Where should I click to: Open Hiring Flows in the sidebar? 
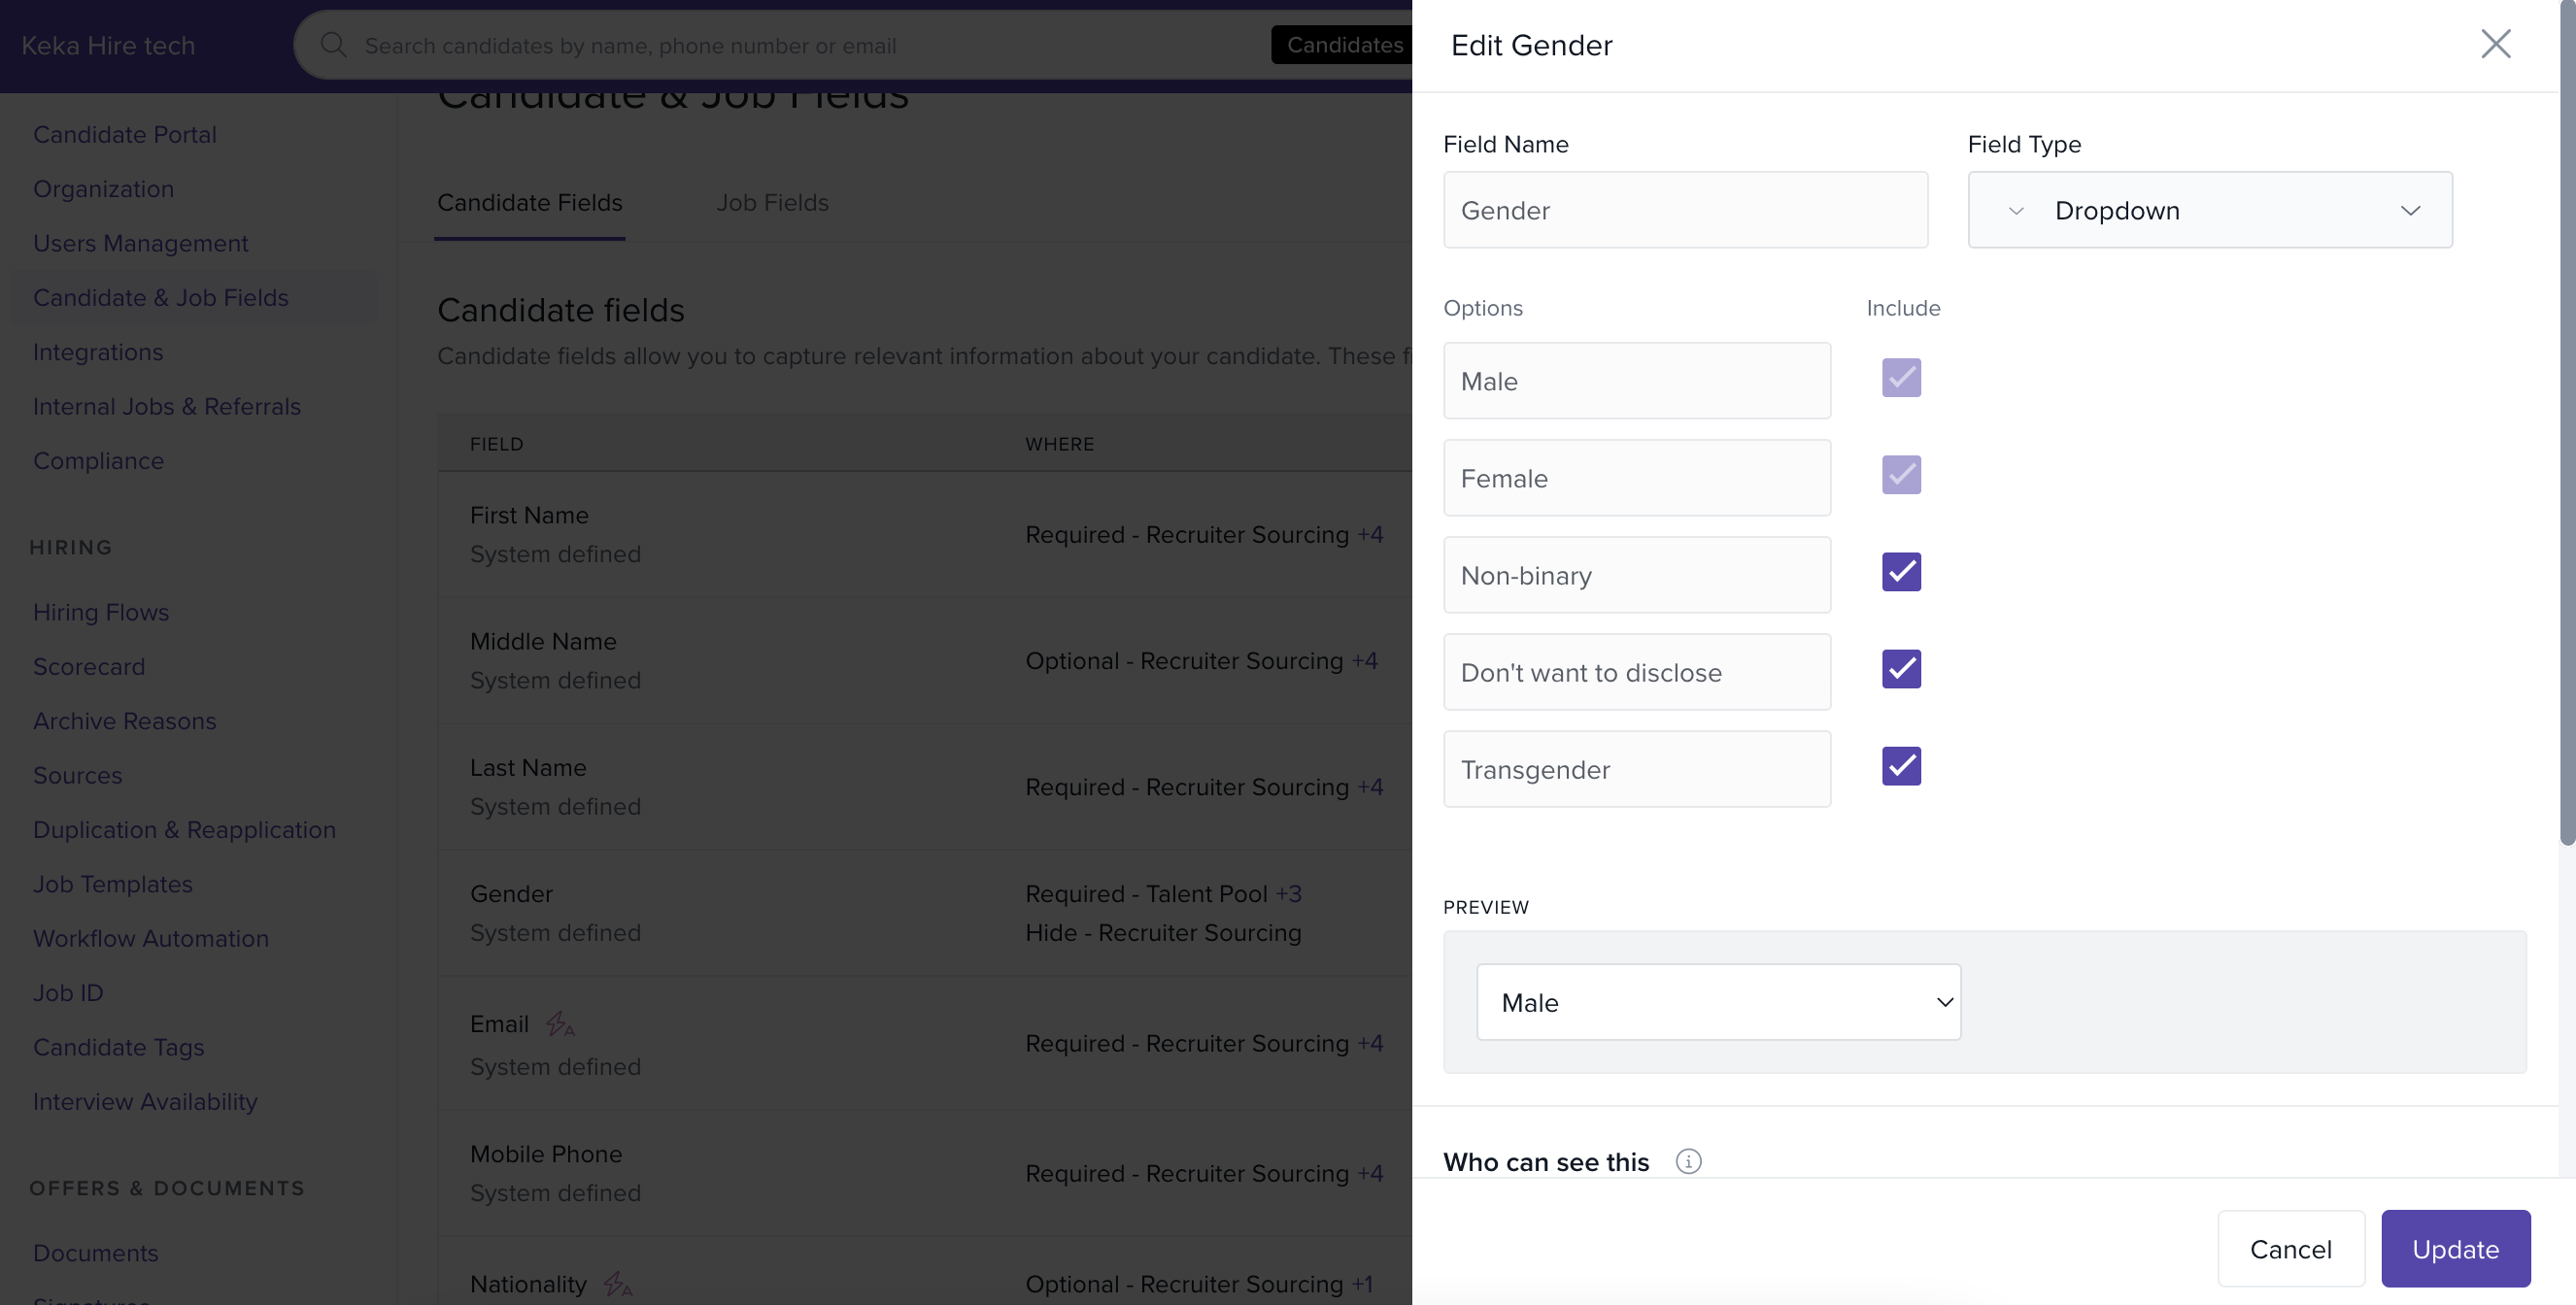[101, 612]
